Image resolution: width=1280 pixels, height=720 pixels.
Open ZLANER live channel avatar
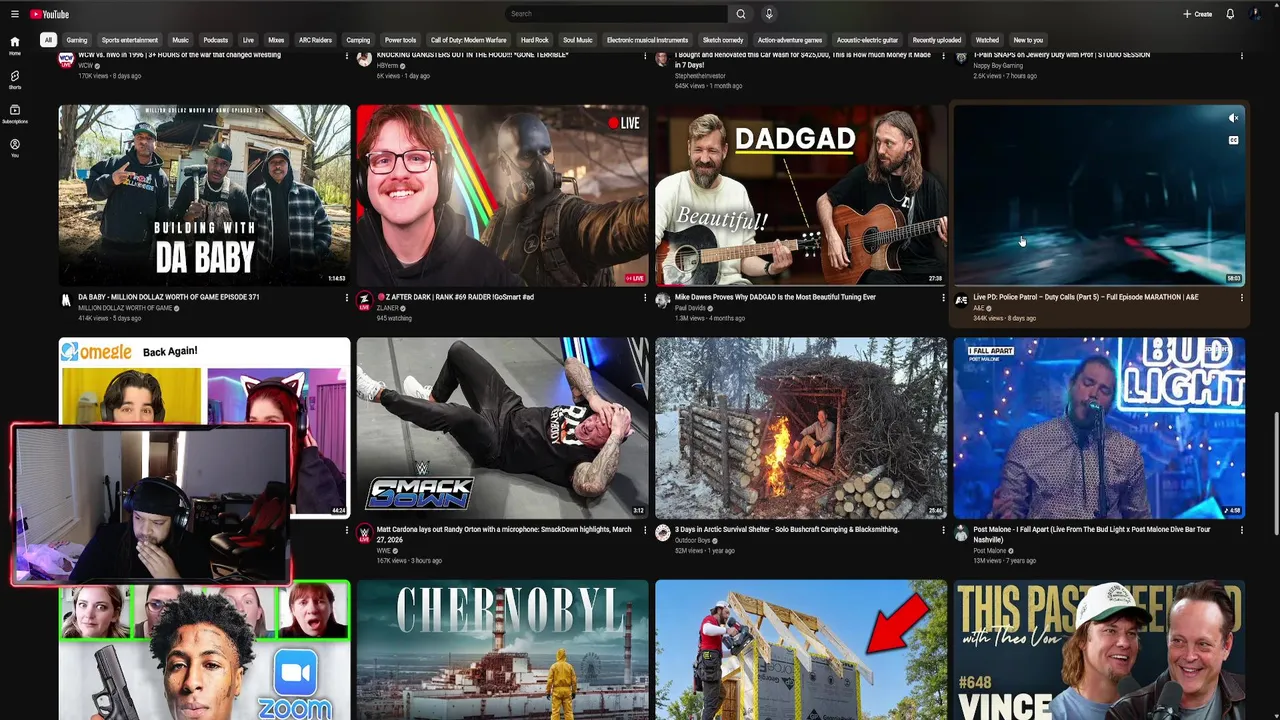click(364, 300)
